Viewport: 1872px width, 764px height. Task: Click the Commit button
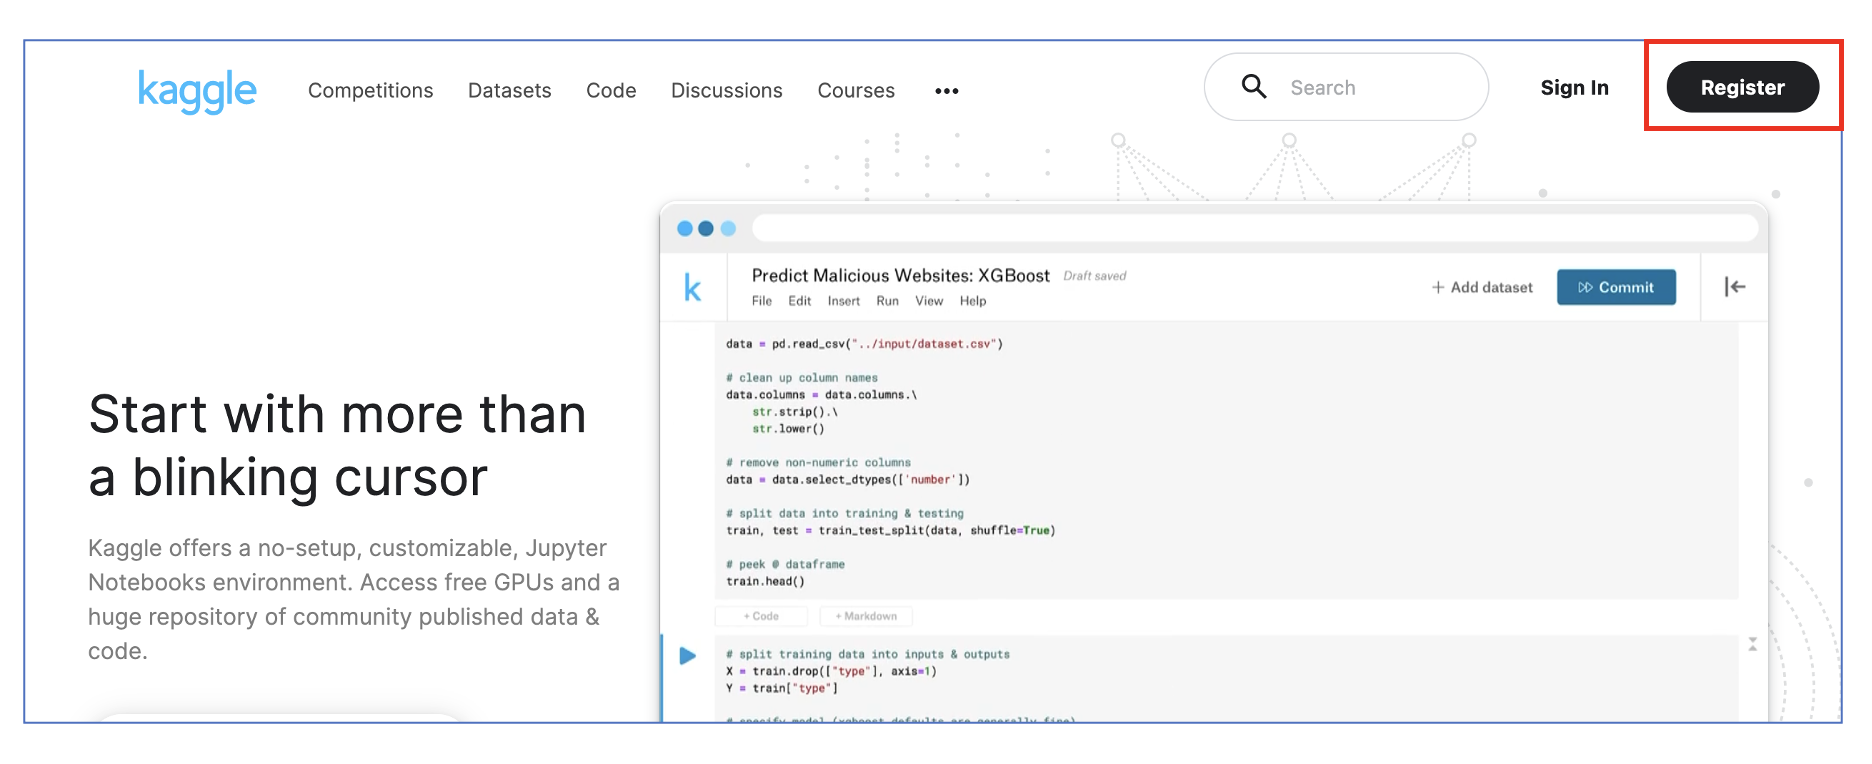(x=1616, y=287)
